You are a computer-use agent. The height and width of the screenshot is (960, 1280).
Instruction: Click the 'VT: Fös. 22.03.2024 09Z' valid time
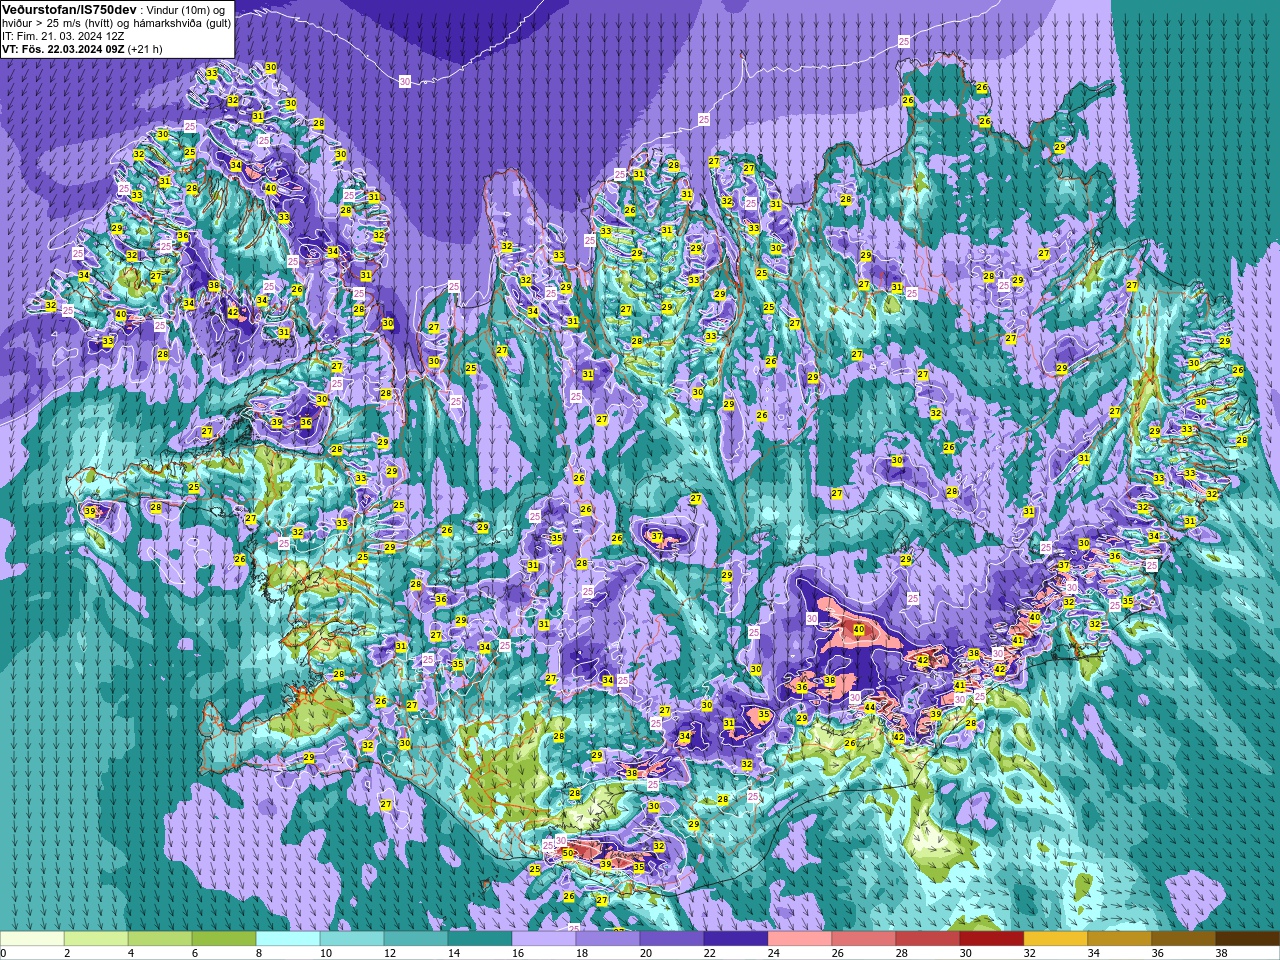[x=63, y=48]
